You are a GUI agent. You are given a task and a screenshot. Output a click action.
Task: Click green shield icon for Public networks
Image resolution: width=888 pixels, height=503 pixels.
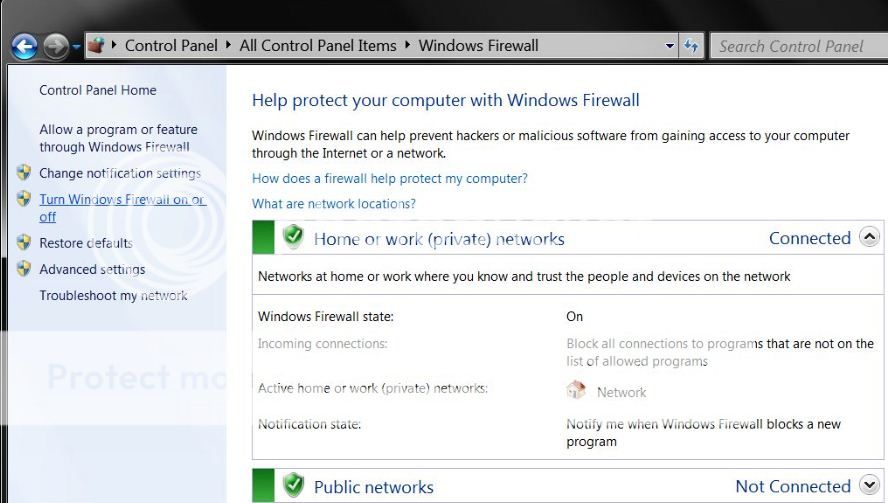pyautogui.click(x=293, y=485)
